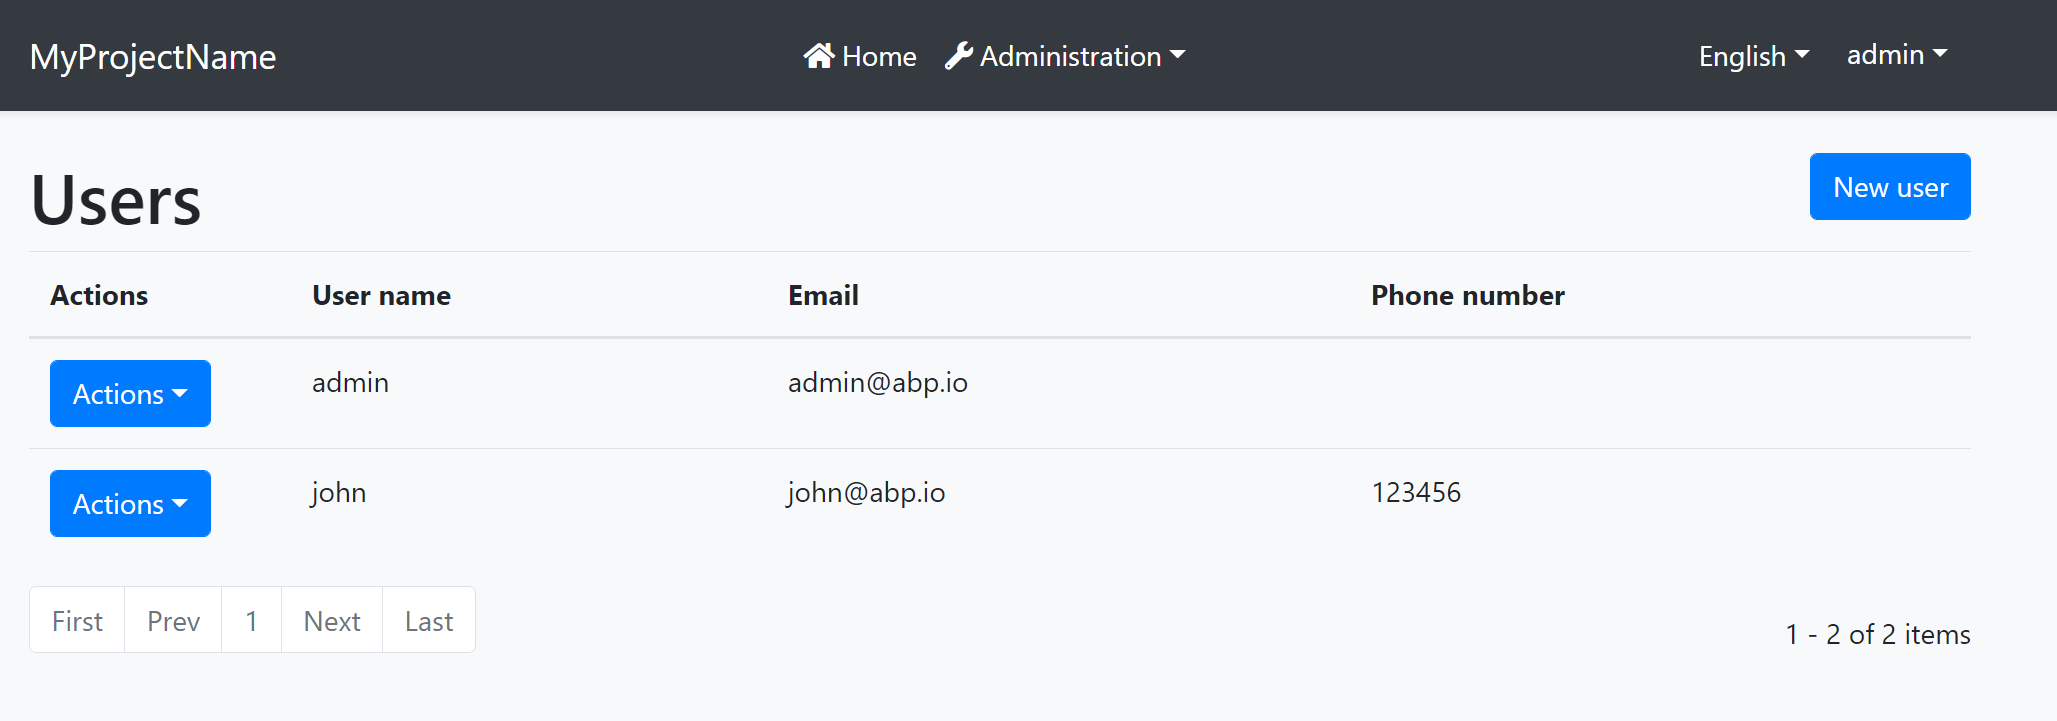Open Actions for the admin user row
The height and width of the screenshot is (721, 2057).
[129, 394]
